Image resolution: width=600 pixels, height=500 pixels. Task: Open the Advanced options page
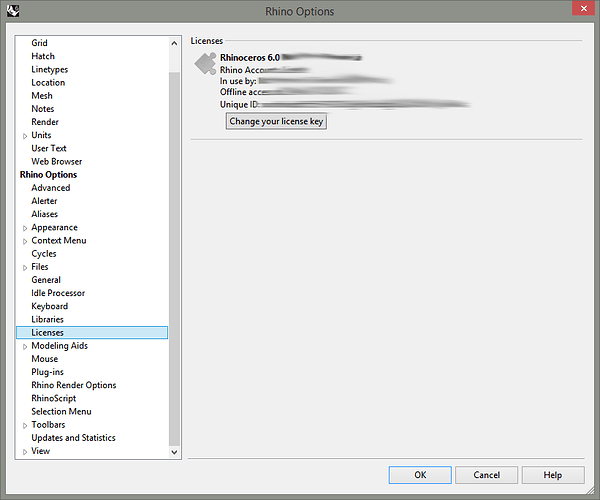point(51,188)
